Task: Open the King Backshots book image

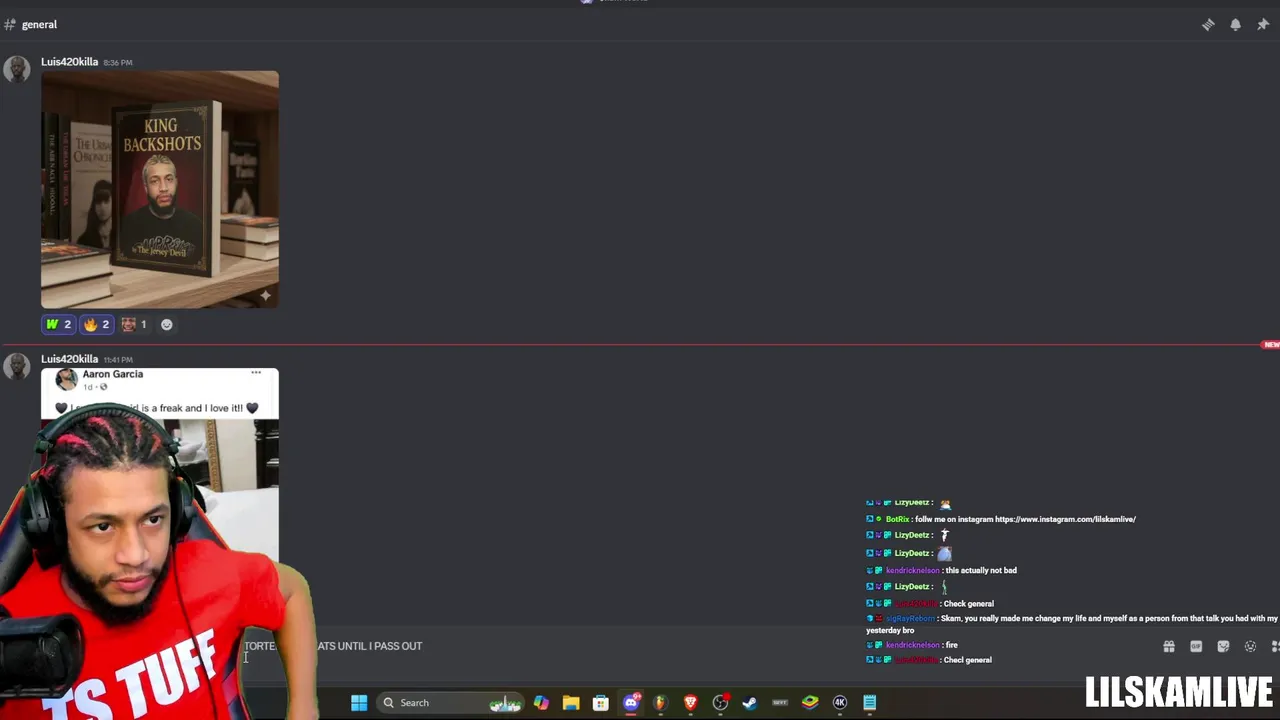Action: pyautogui.click(x=160, y=189)
